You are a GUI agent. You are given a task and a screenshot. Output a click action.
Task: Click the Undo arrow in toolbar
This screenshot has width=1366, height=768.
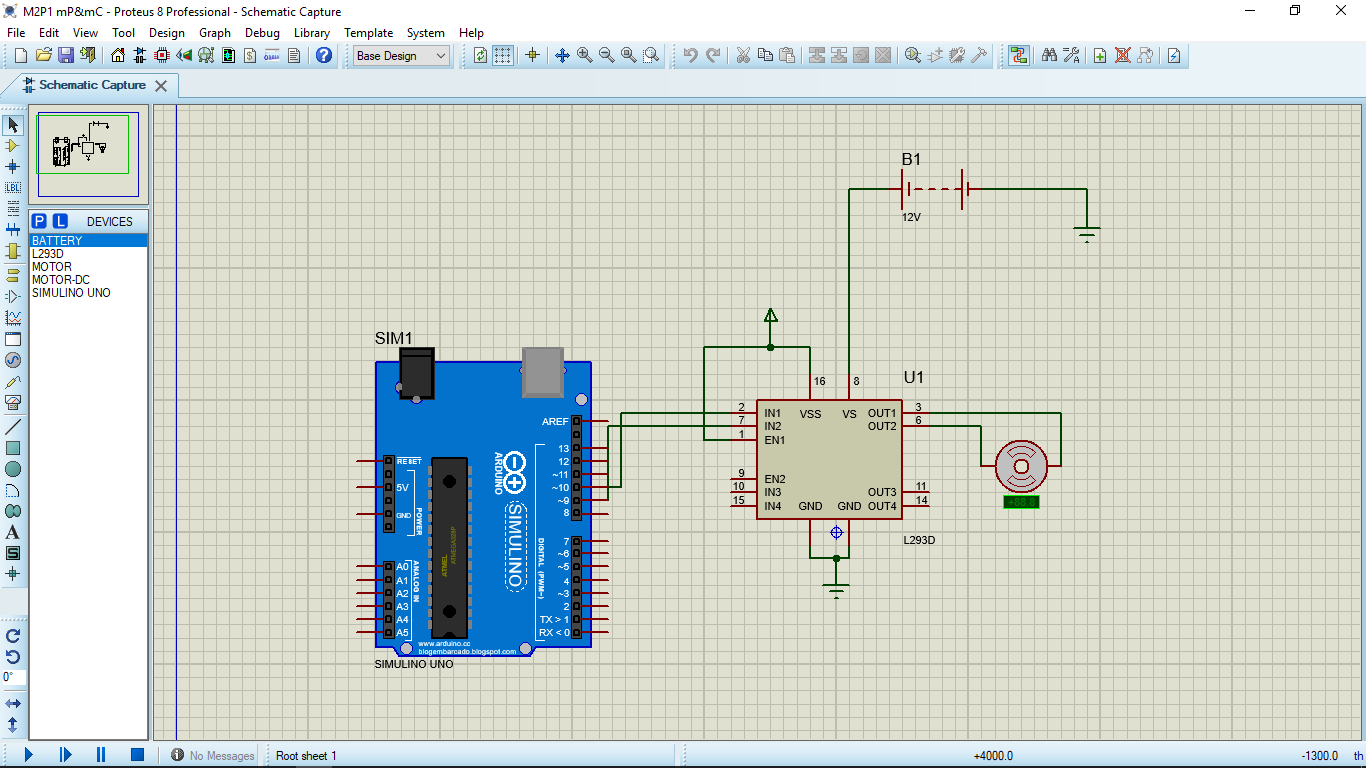[690, 56]
